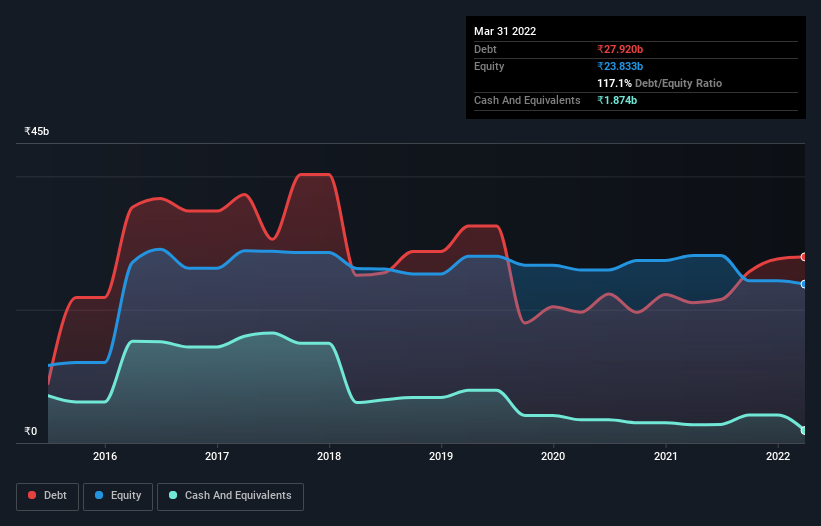Click the Debt row label in the tooltip
Viewport: 821px width, 526px height.
point(485,49)
